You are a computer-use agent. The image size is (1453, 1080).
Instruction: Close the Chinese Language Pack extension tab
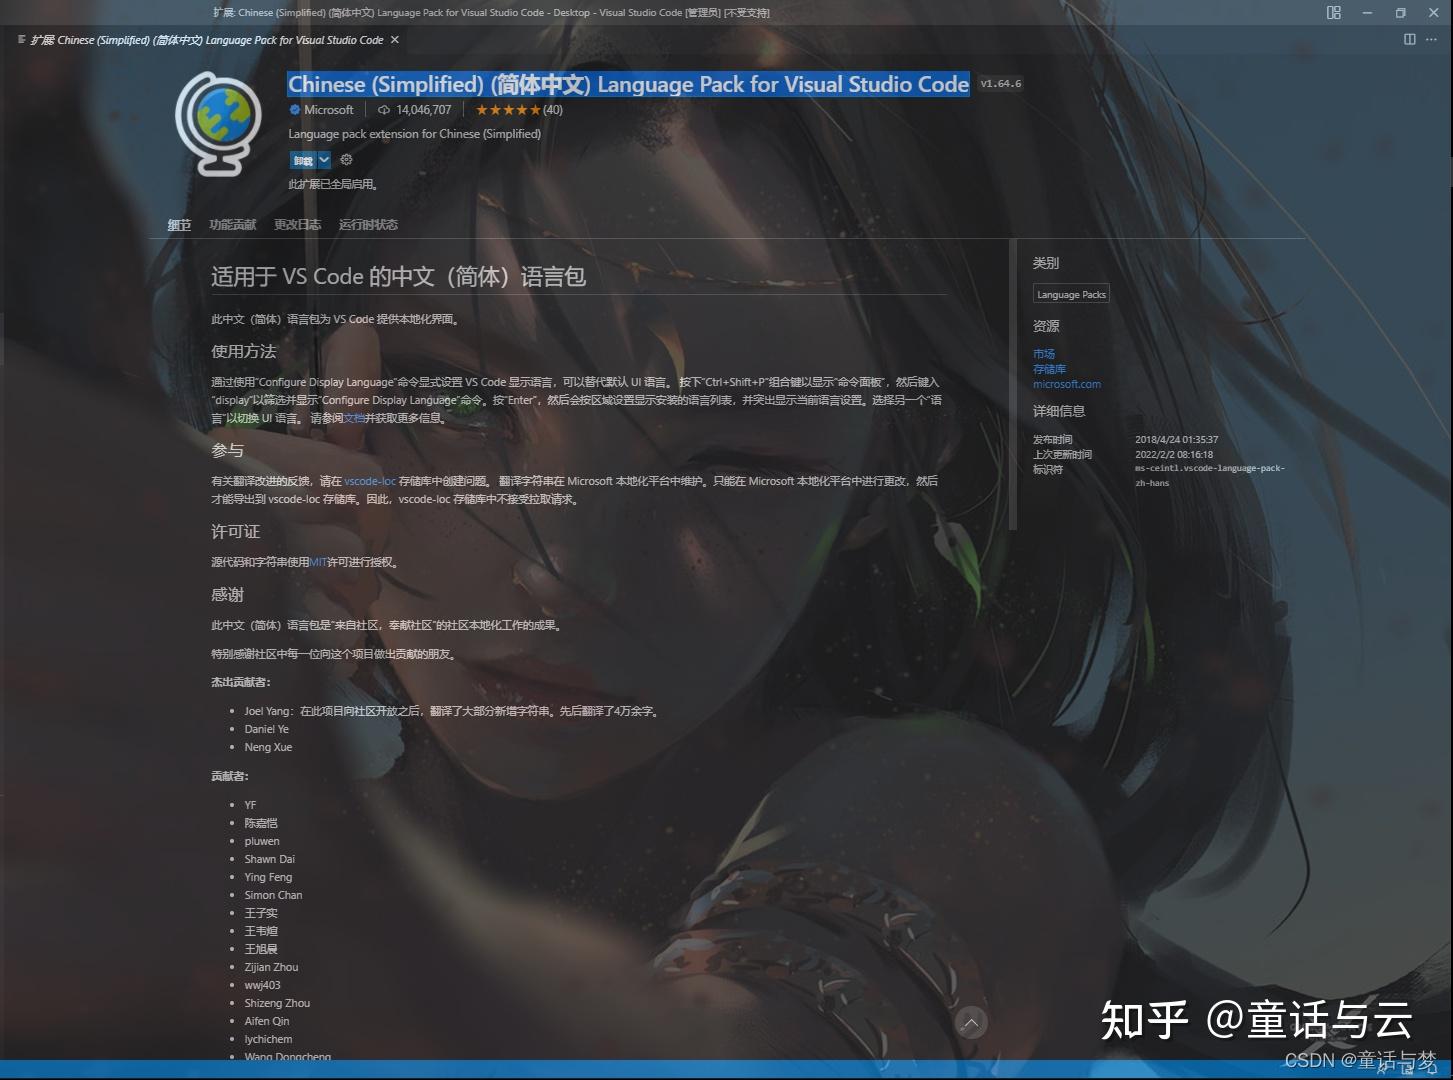pyautogui.click(x=393, y=40)
